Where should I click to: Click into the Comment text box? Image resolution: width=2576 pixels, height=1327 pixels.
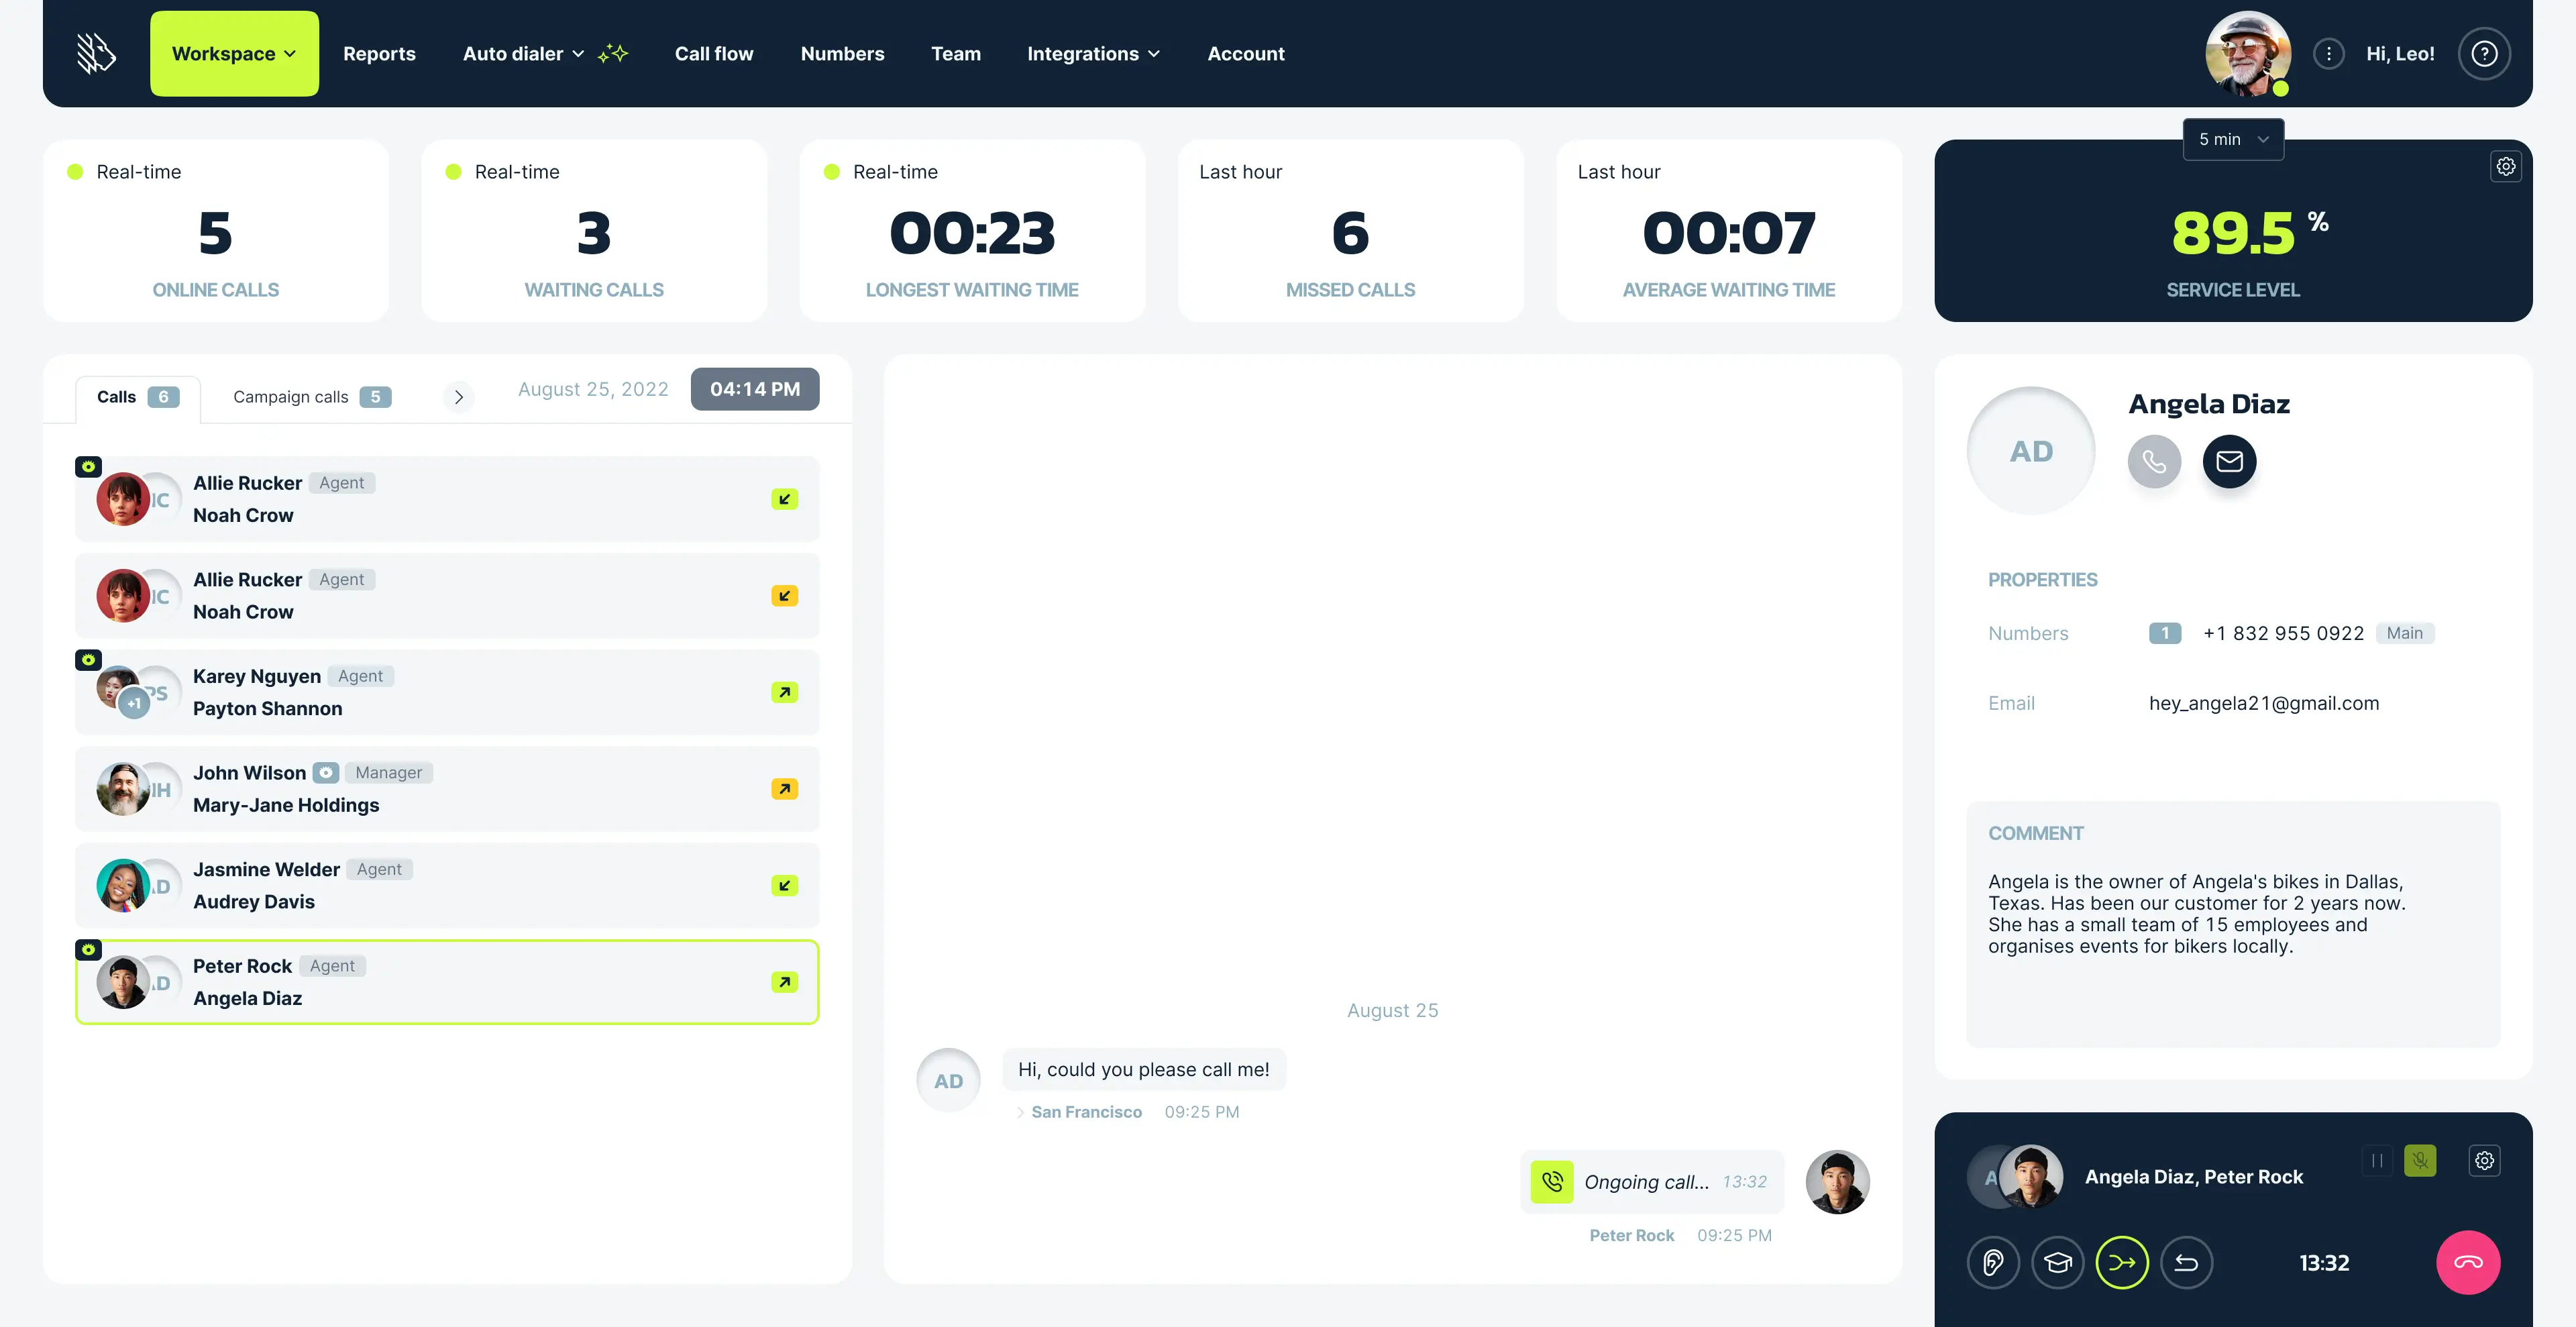pyautogui.click(x=2233, y=924)
